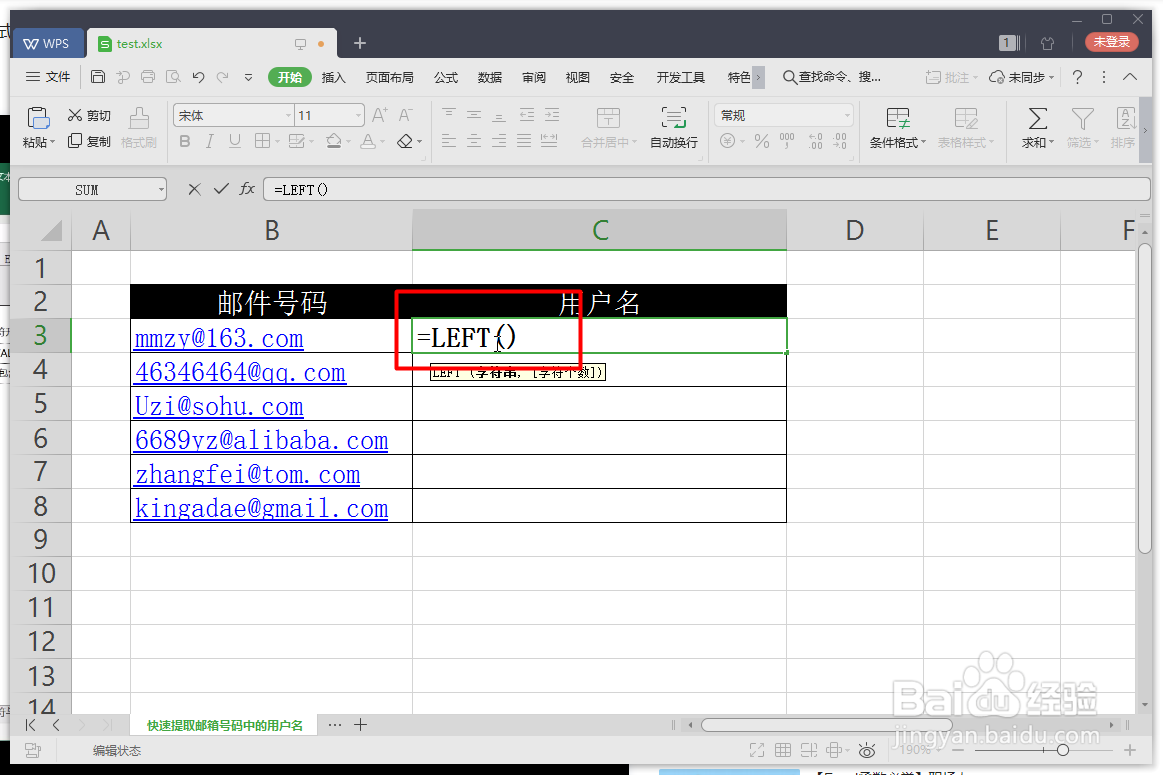Click the 查找命令 search command box
1163x775 pixels.
tap(832, 77)
